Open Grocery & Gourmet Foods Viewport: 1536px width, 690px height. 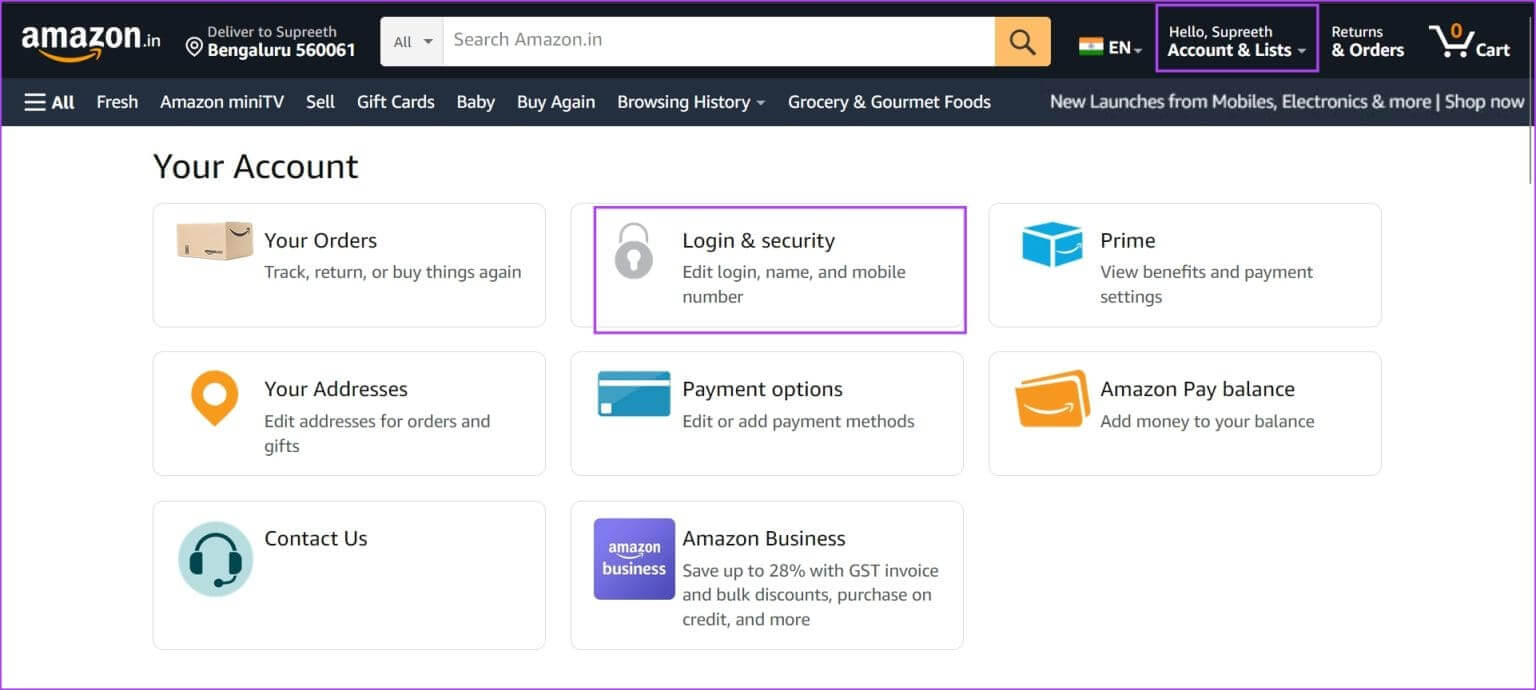(x=889, y=102)
